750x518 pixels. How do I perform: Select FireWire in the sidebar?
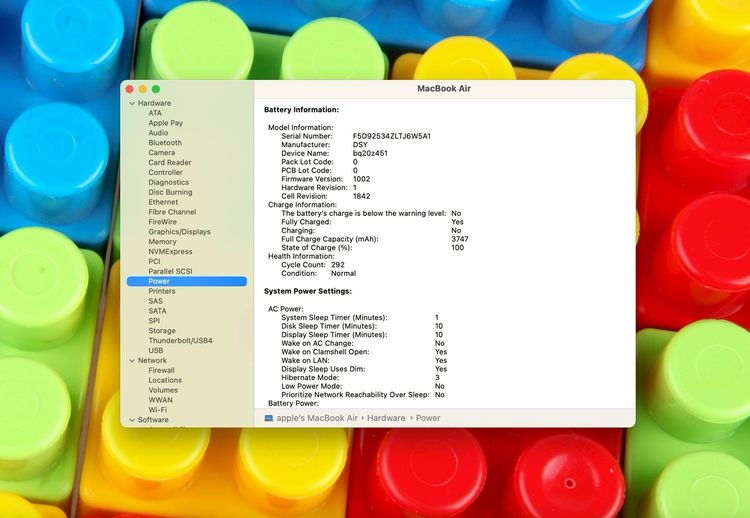(x=163, y=222)
